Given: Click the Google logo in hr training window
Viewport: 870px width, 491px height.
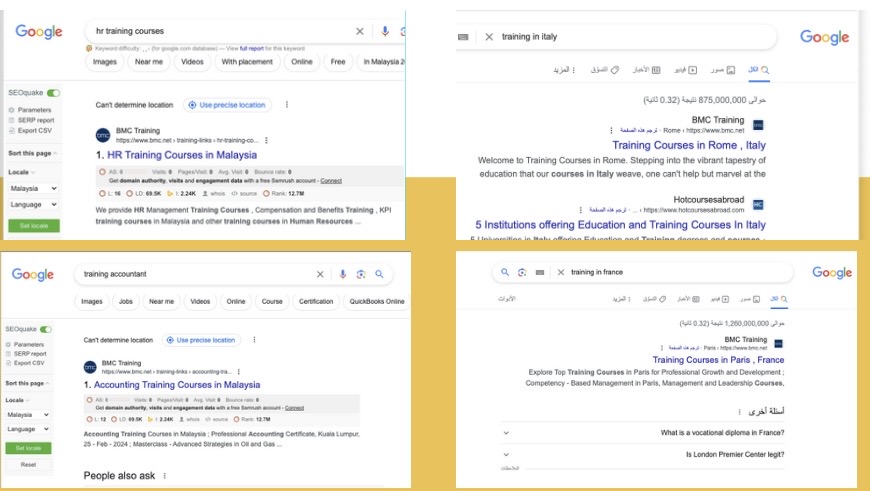Looking at the screenshot, I should pos(39,32).
